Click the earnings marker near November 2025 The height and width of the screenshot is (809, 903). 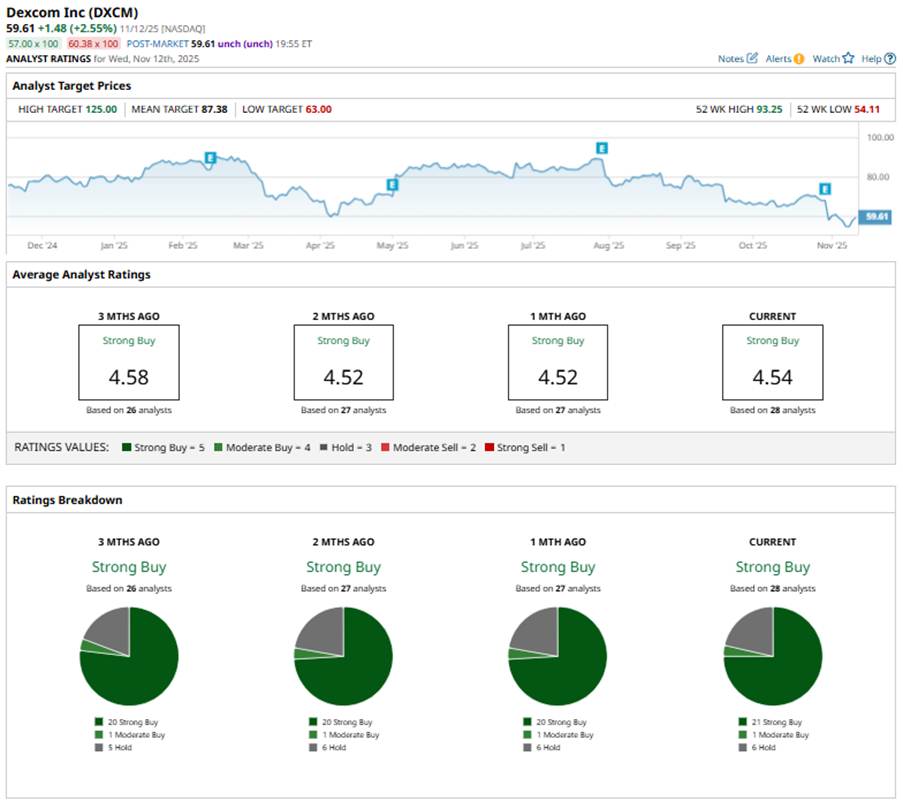[826, 189]
